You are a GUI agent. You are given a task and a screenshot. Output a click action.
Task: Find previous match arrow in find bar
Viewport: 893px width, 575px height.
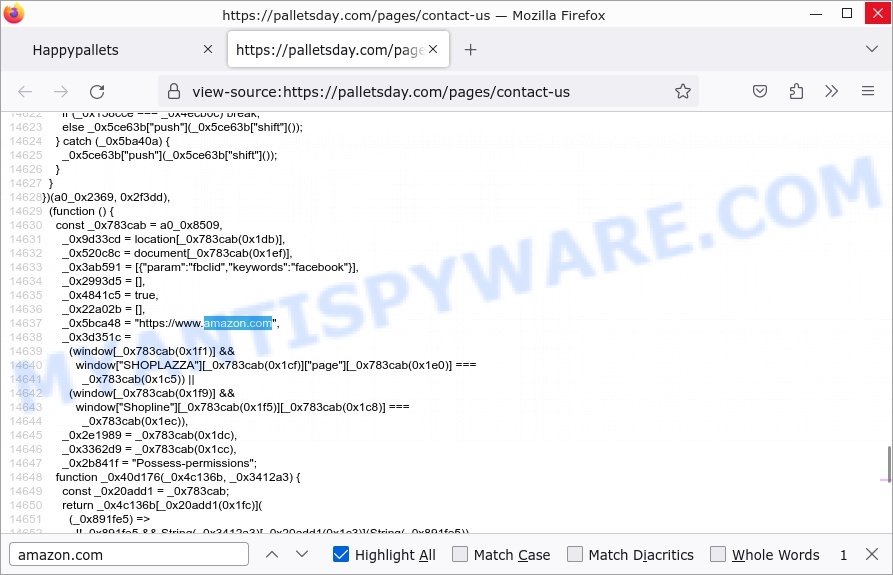click(272, 554)
